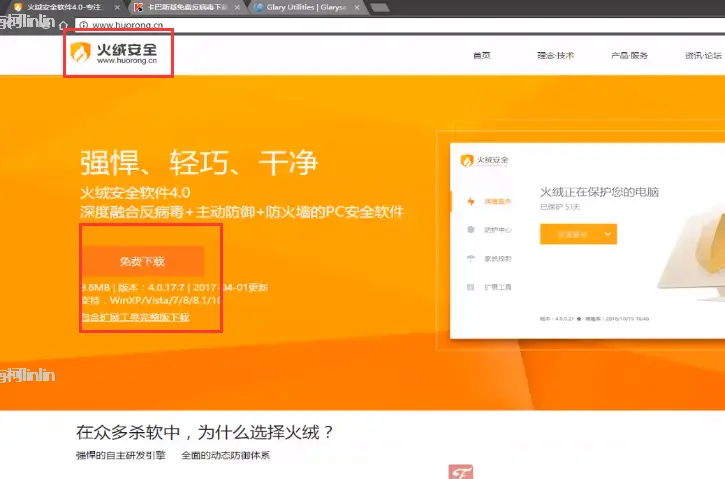The width and height of the screenshot is (725, 479).
Task: Click the 火绒安全 site logo
Action: pyautogui.click(x=114, y=53)
